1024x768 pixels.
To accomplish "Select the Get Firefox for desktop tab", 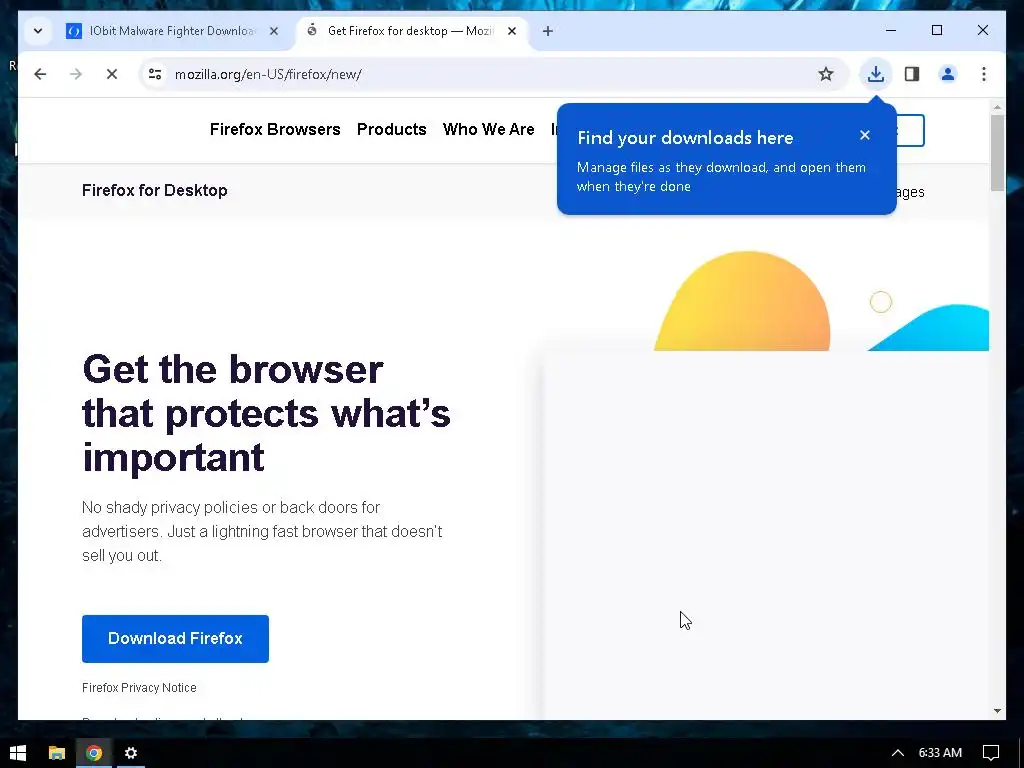I will click(411, 31).
